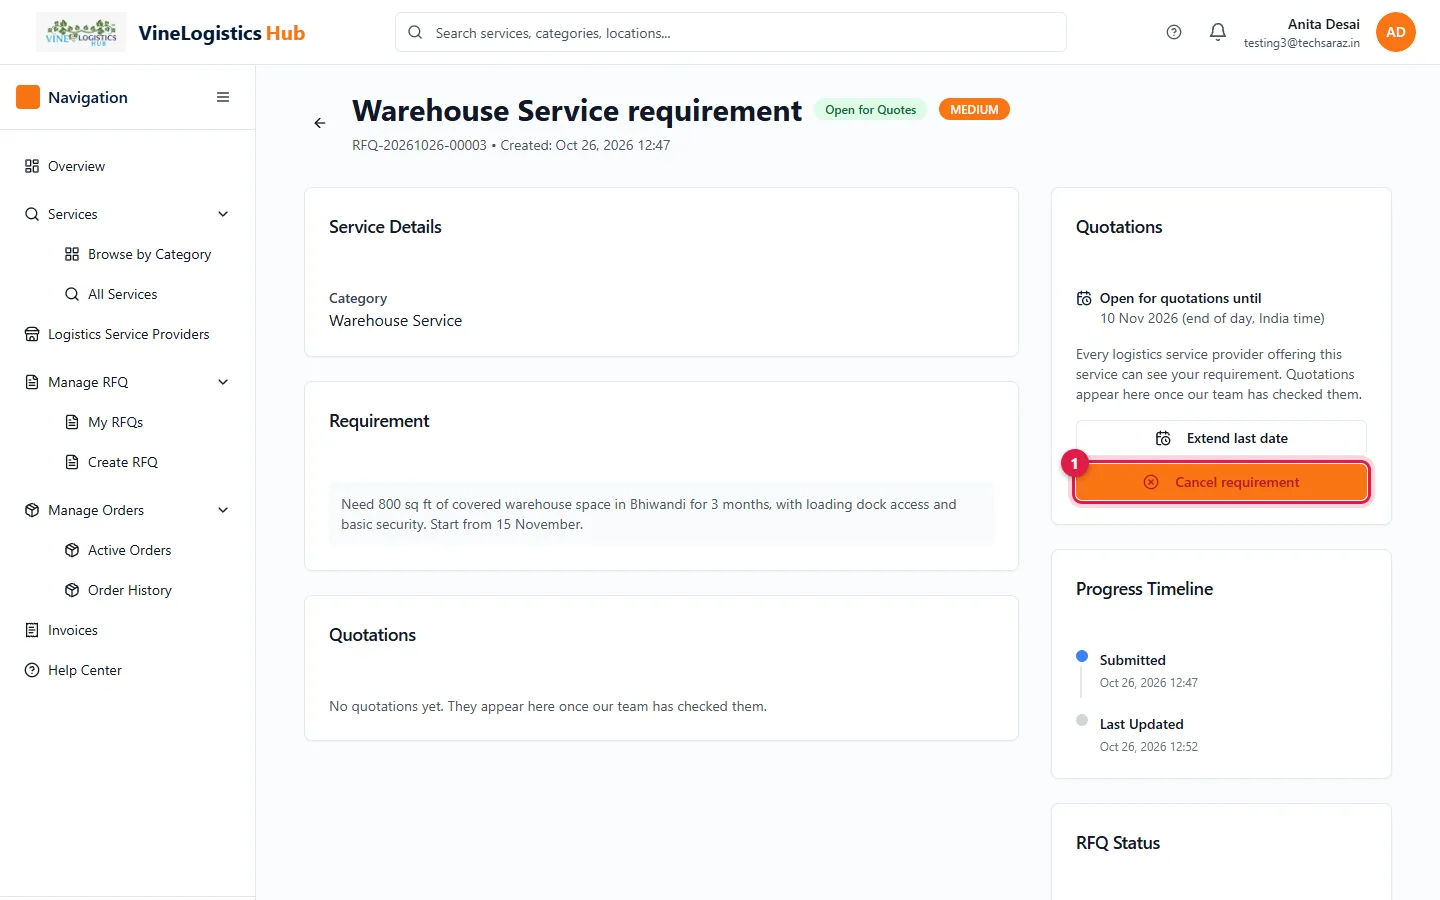Click the Invoices document icon

point(32,630)
